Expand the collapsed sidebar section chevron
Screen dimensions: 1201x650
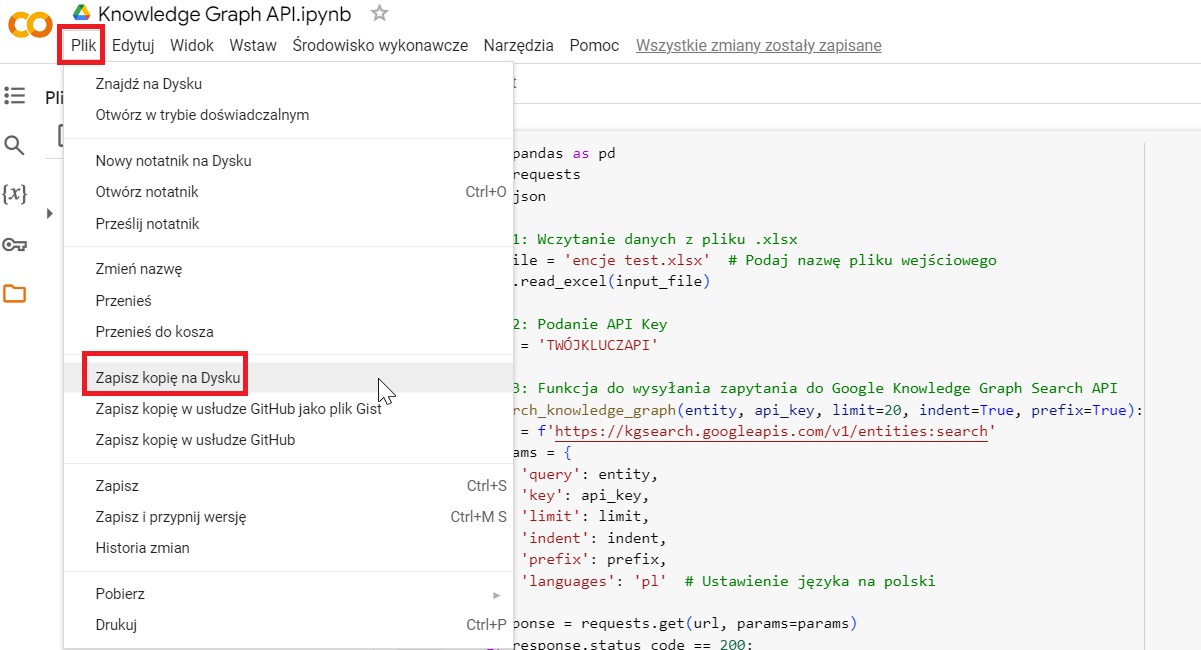[x=48, y=213]
